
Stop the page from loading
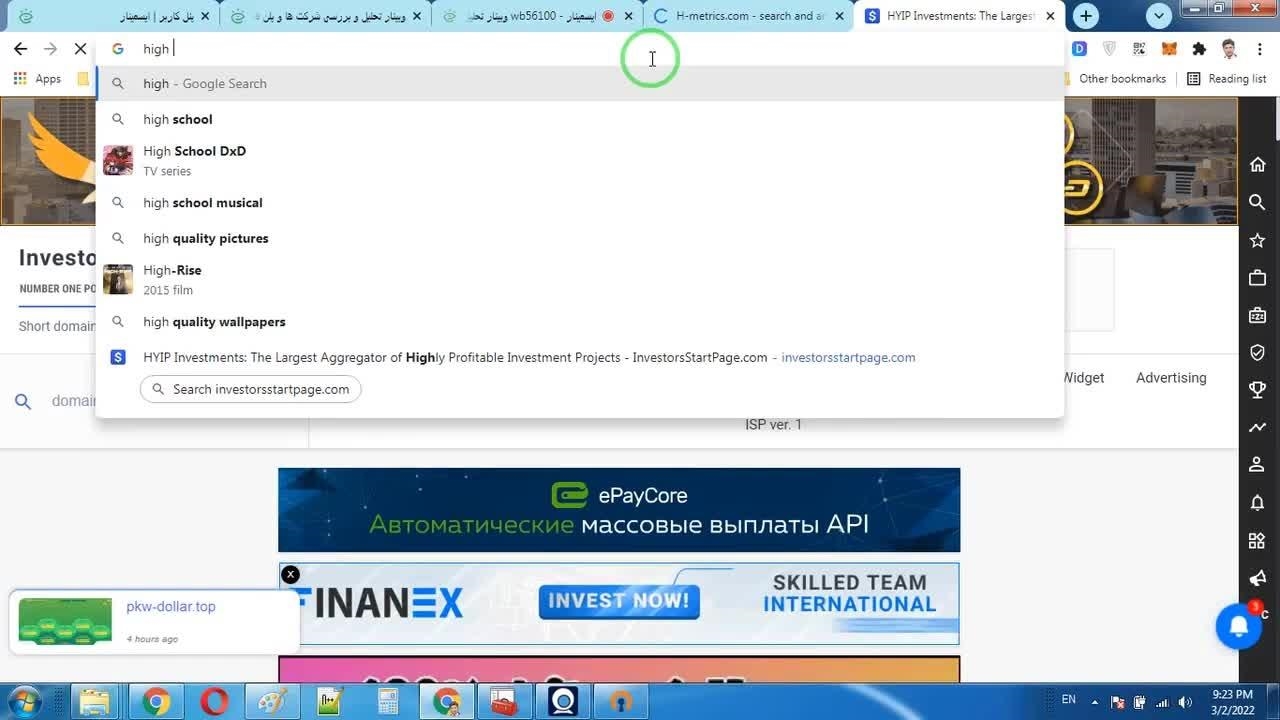pos(80,49)
